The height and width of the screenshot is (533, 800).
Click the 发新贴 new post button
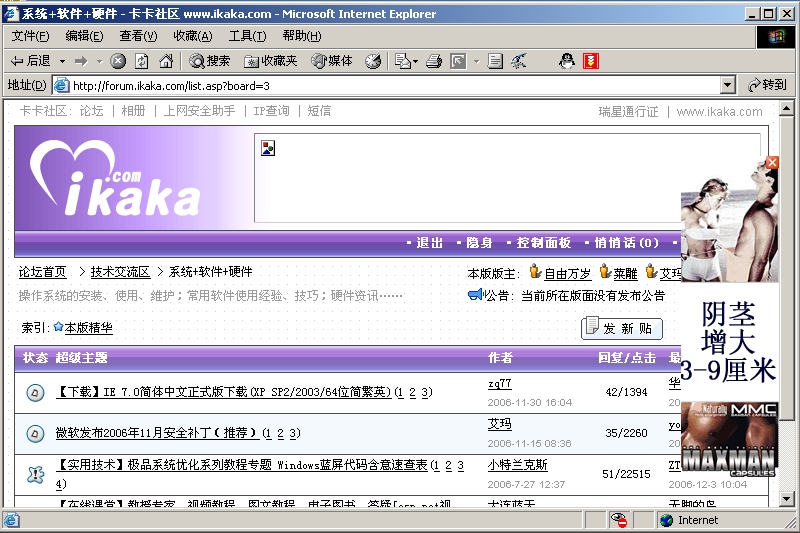tap(622, 328)
